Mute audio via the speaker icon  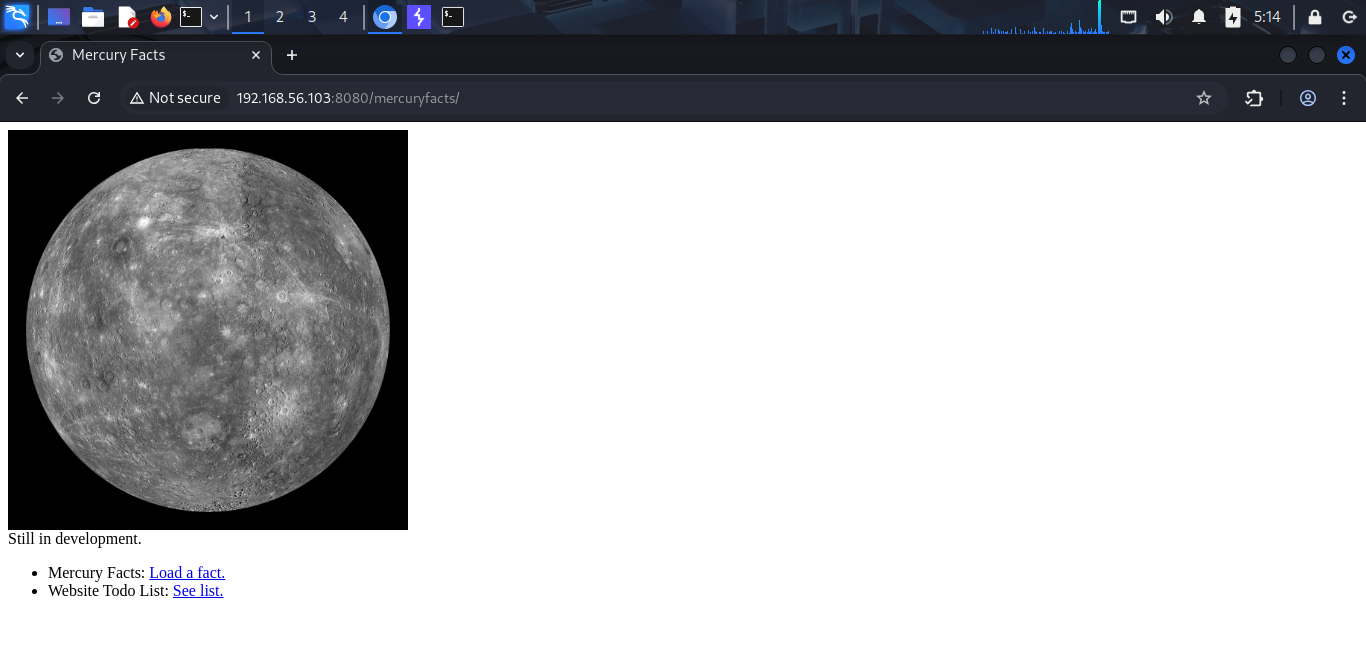(x=1163, y=17)
